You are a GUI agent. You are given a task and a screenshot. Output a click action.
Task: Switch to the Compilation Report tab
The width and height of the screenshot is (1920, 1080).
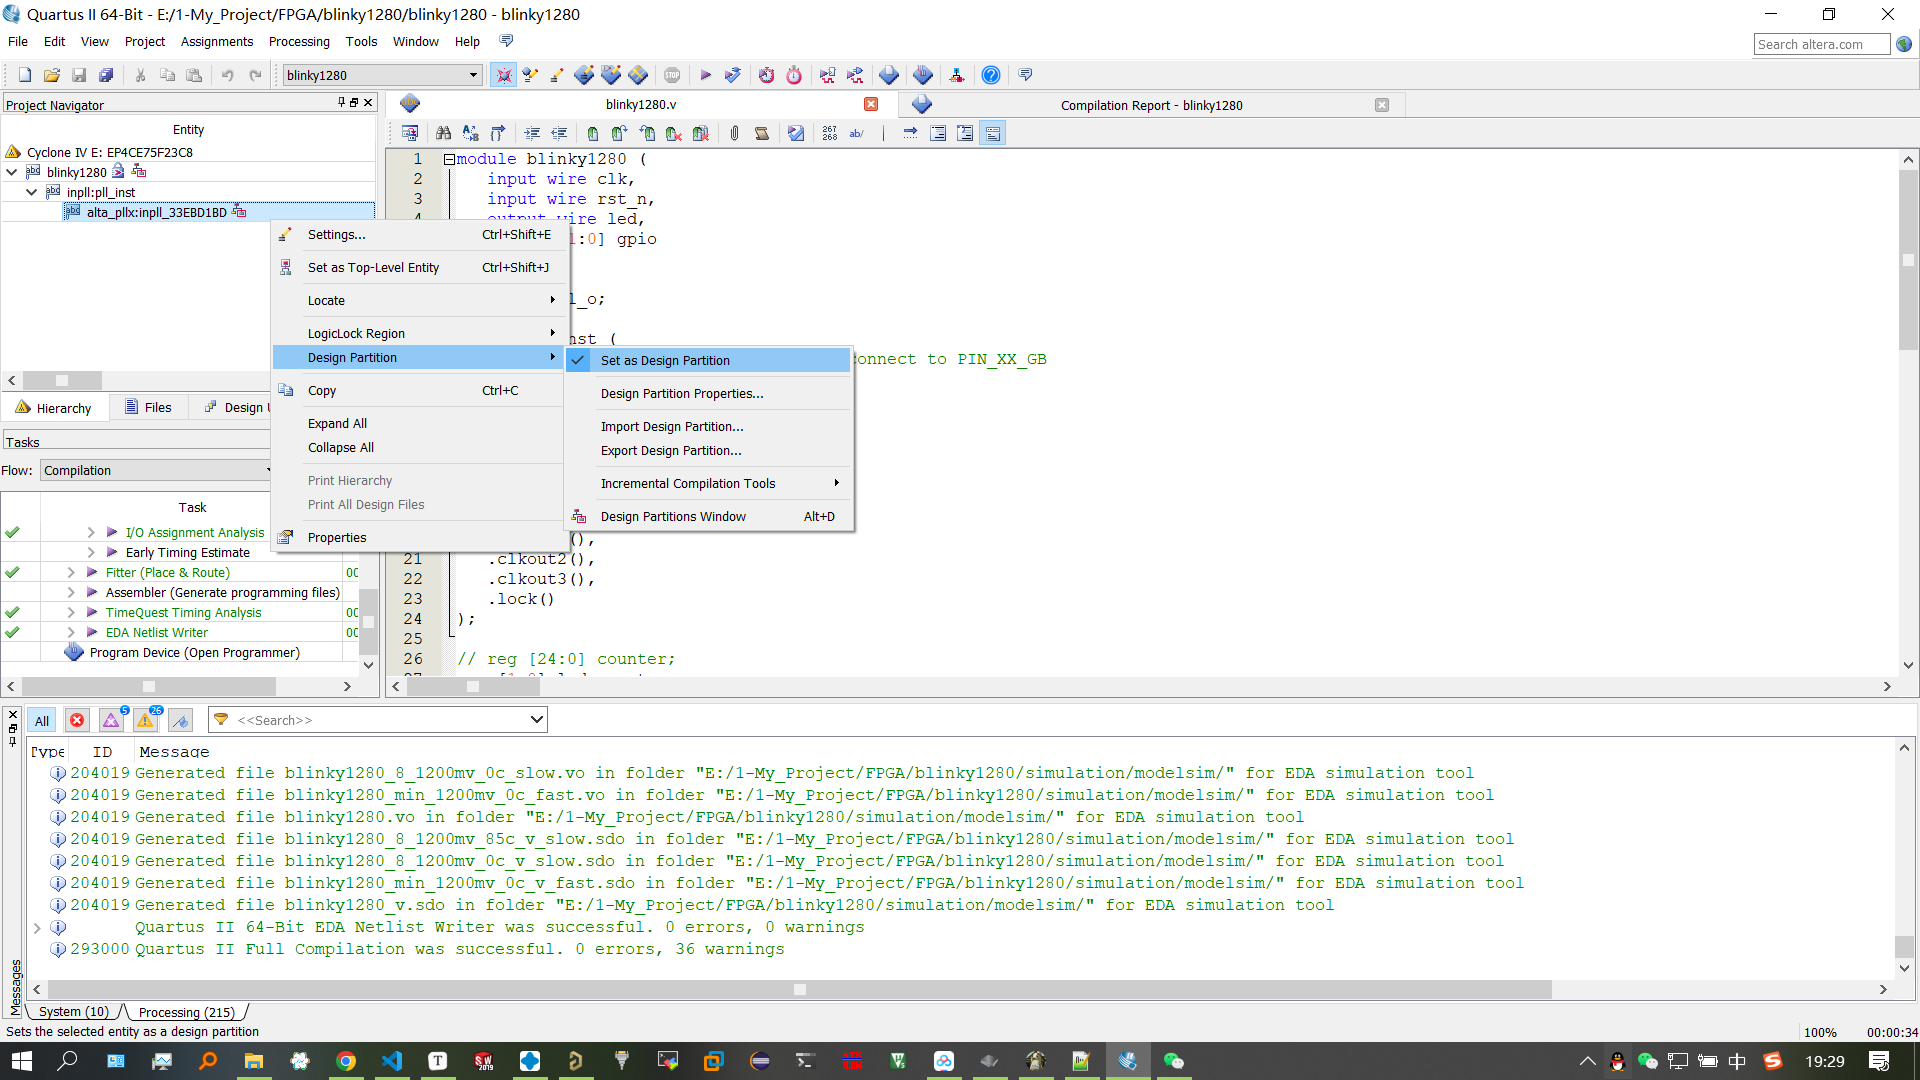click(x=1152, y=105)
